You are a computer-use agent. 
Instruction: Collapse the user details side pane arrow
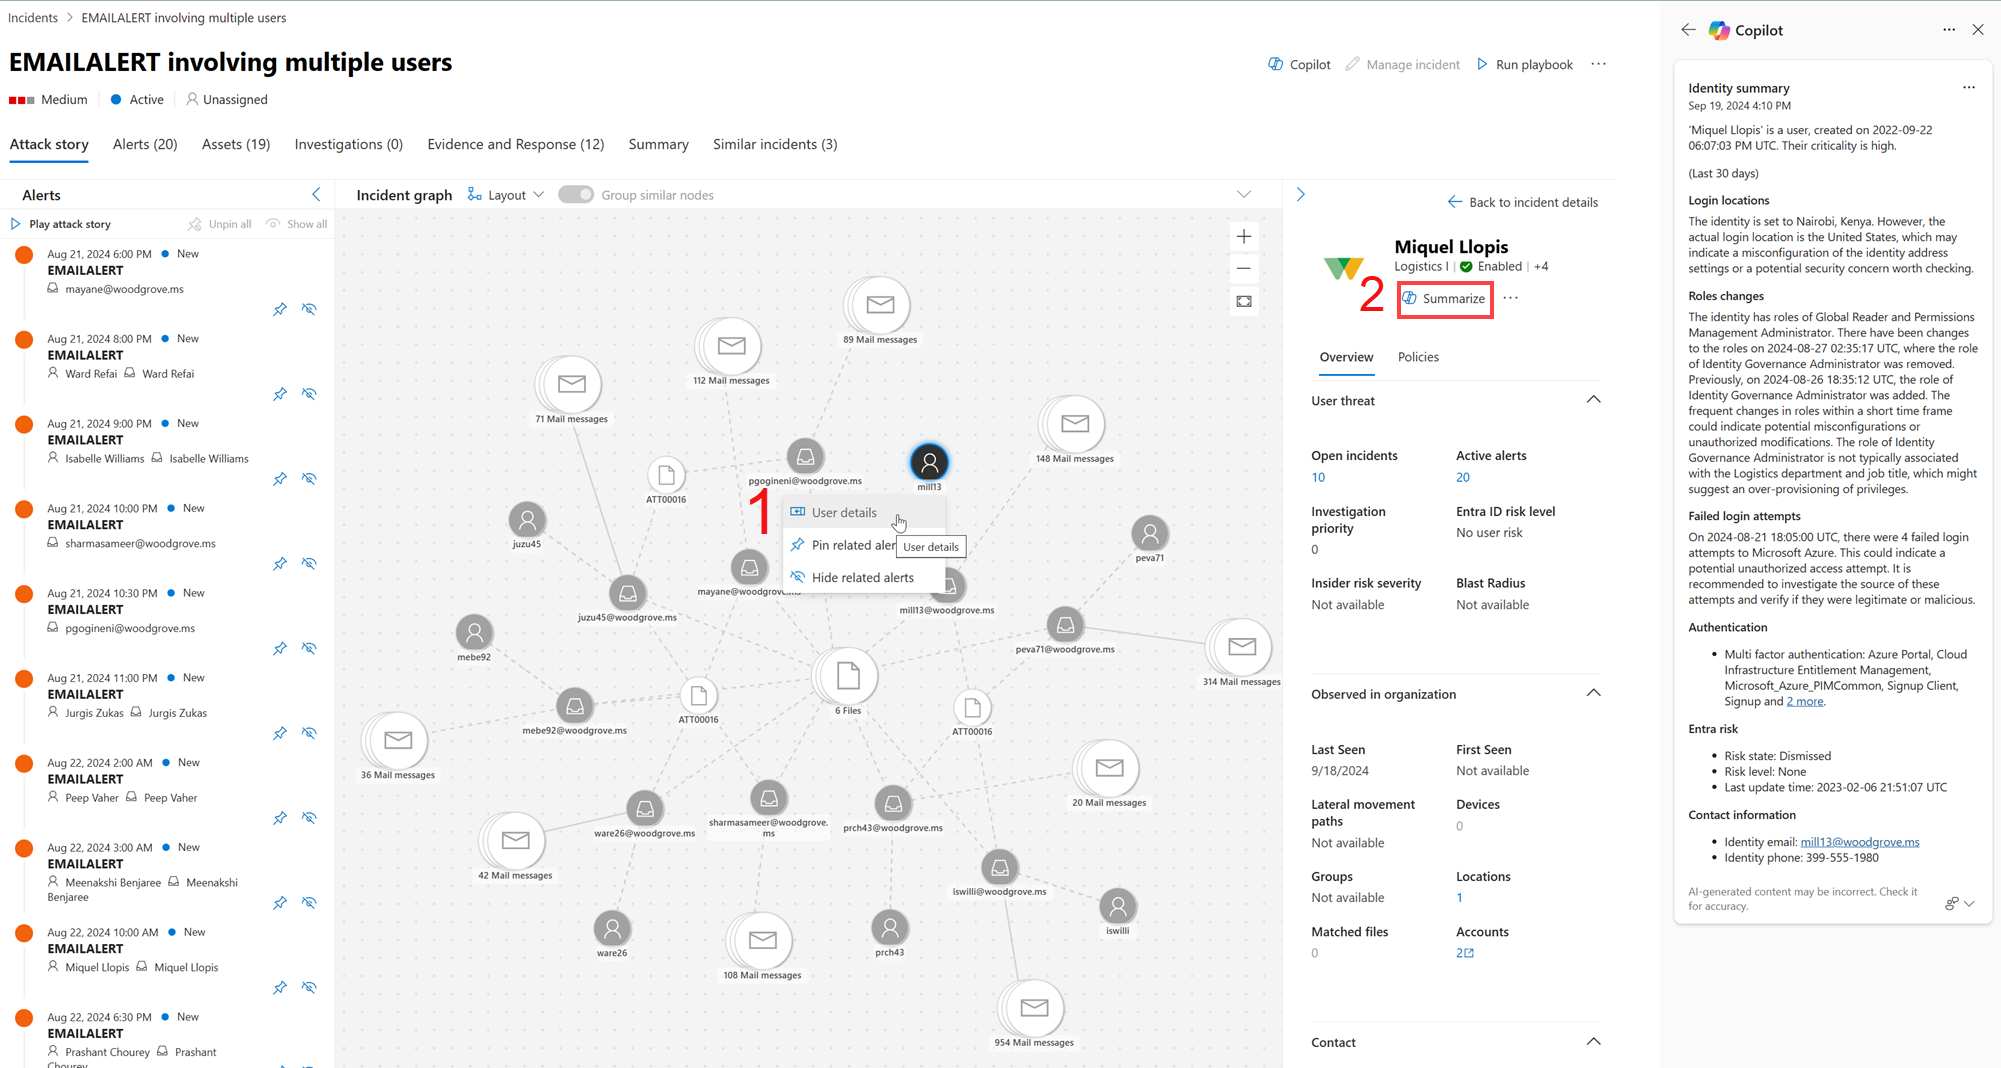[x=1300, y=194]
